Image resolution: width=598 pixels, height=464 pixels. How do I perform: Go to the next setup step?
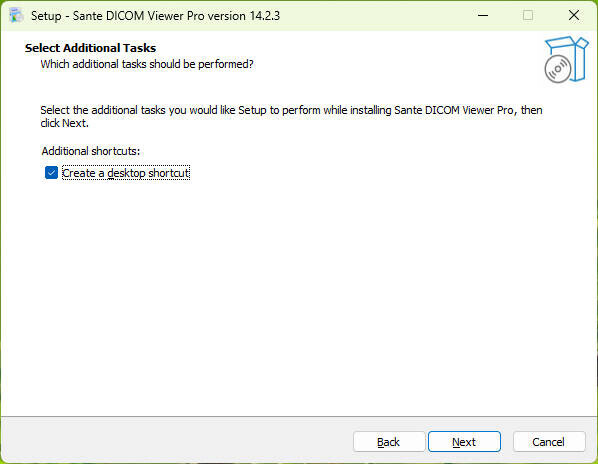[x=464, y=442]
